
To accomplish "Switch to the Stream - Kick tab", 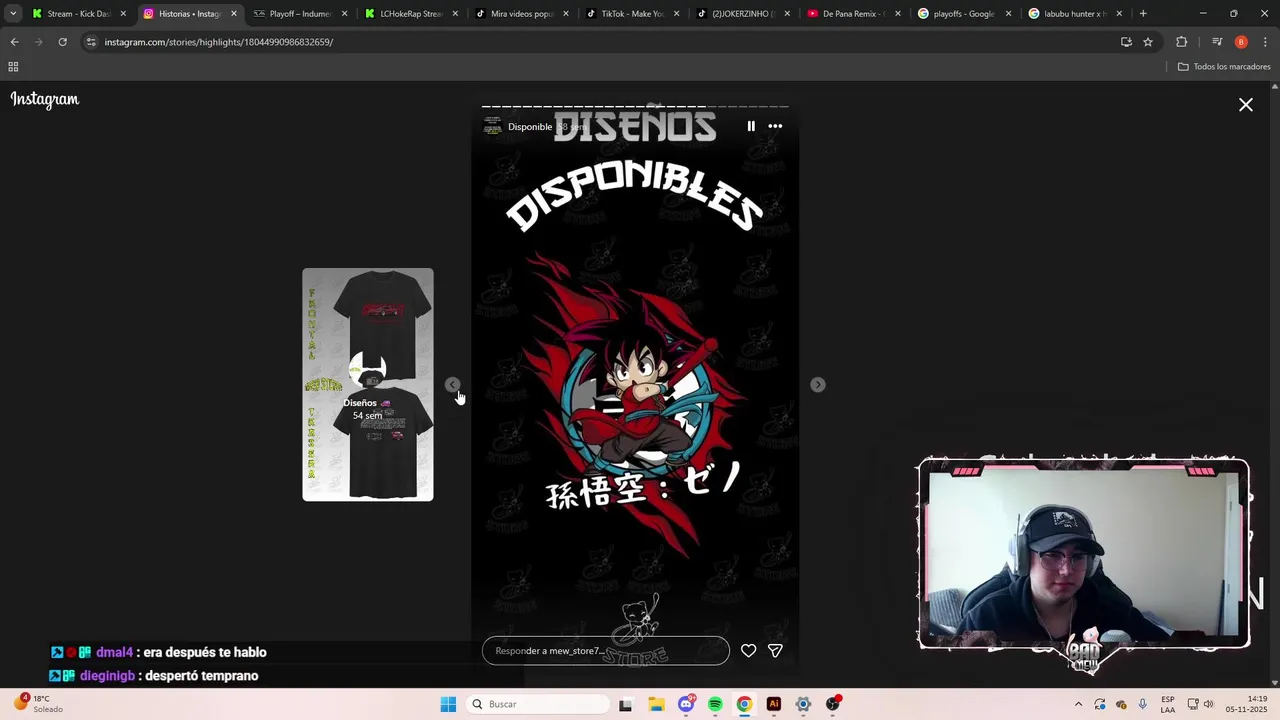I will click(78, 14).
